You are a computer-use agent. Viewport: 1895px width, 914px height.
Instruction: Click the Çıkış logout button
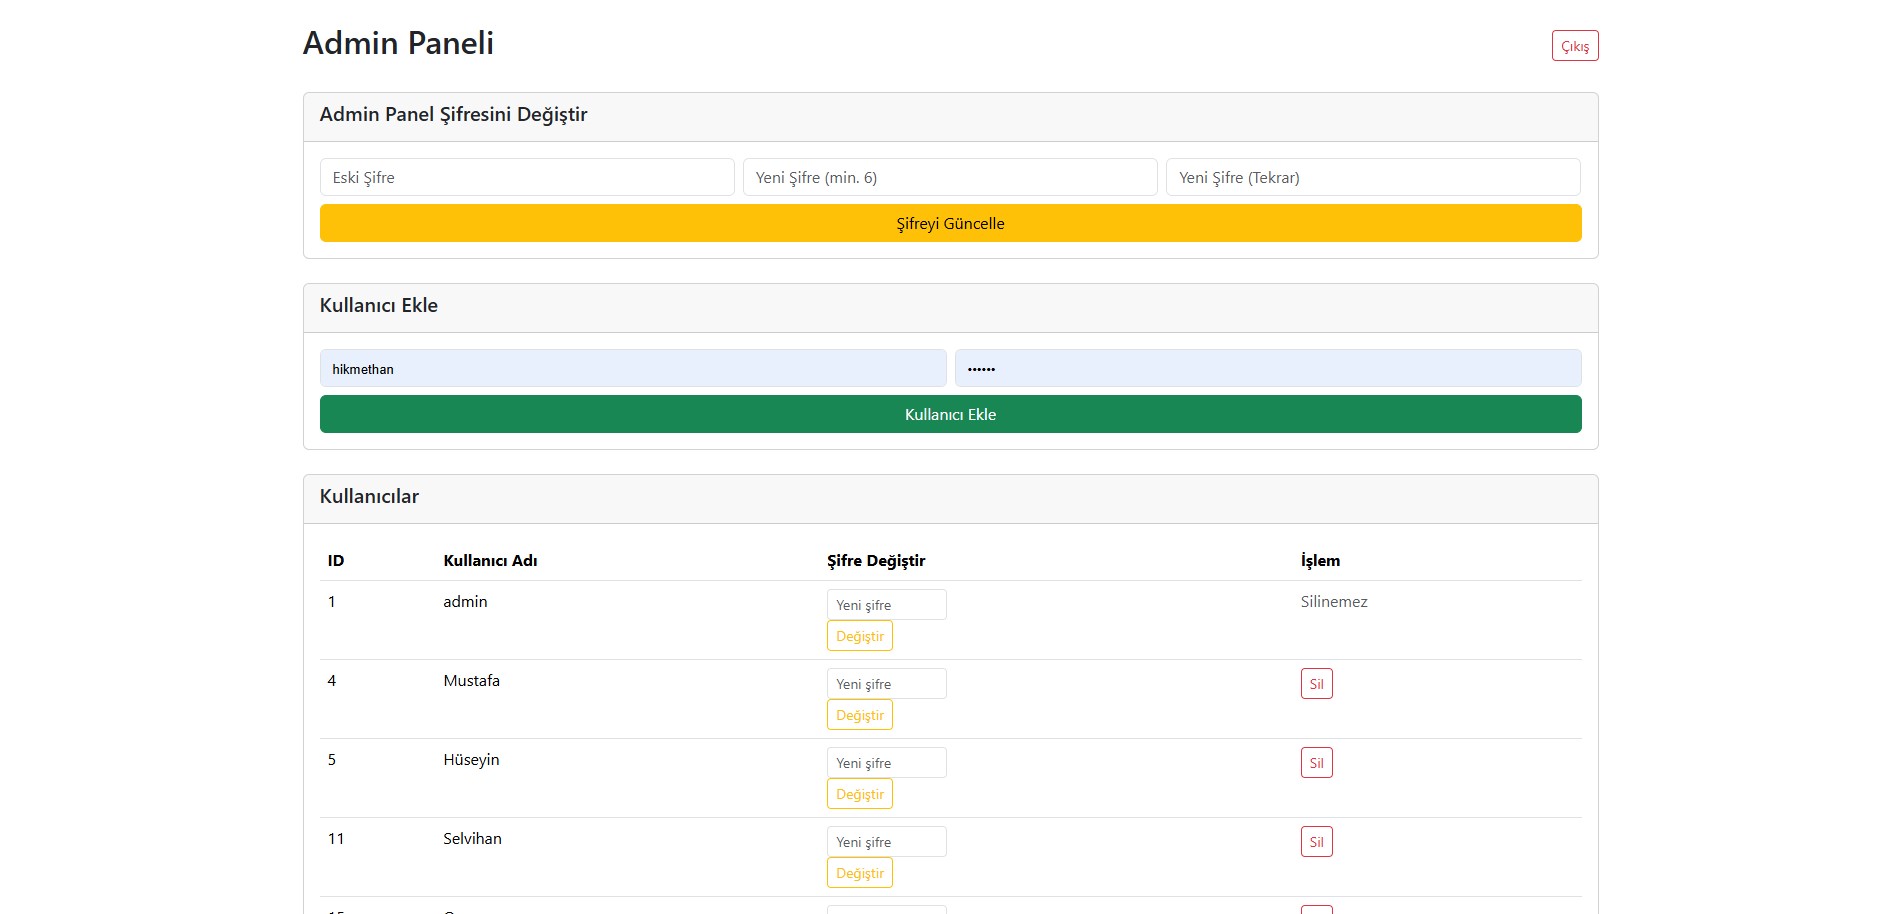1574,46
